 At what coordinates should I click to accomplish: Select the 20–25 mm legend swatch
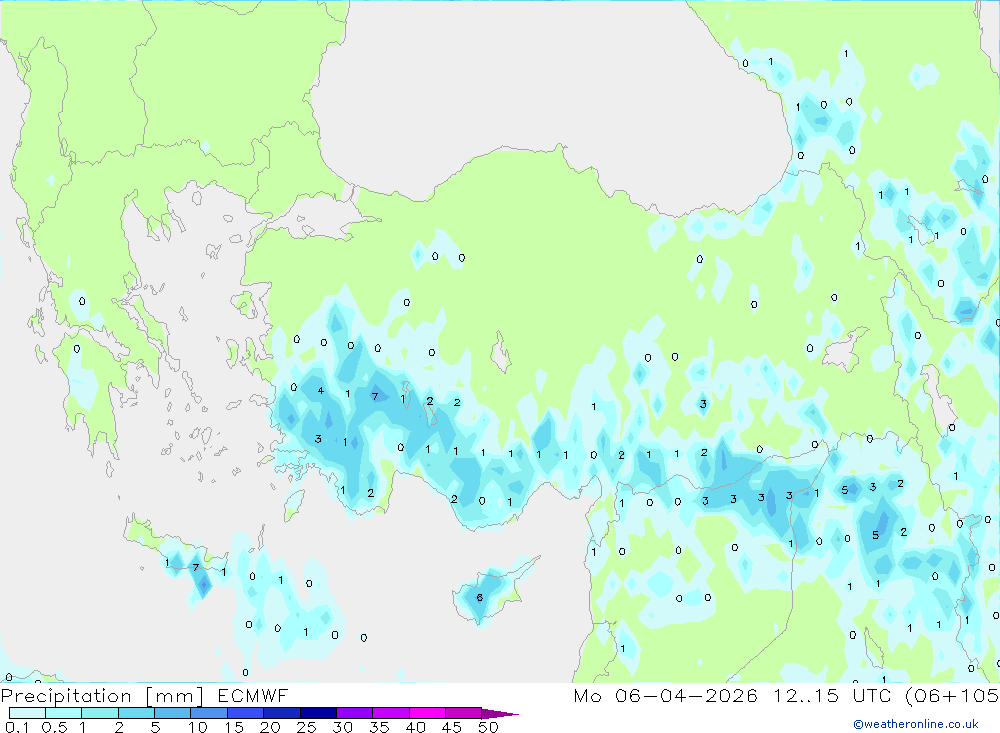(282, 713)
